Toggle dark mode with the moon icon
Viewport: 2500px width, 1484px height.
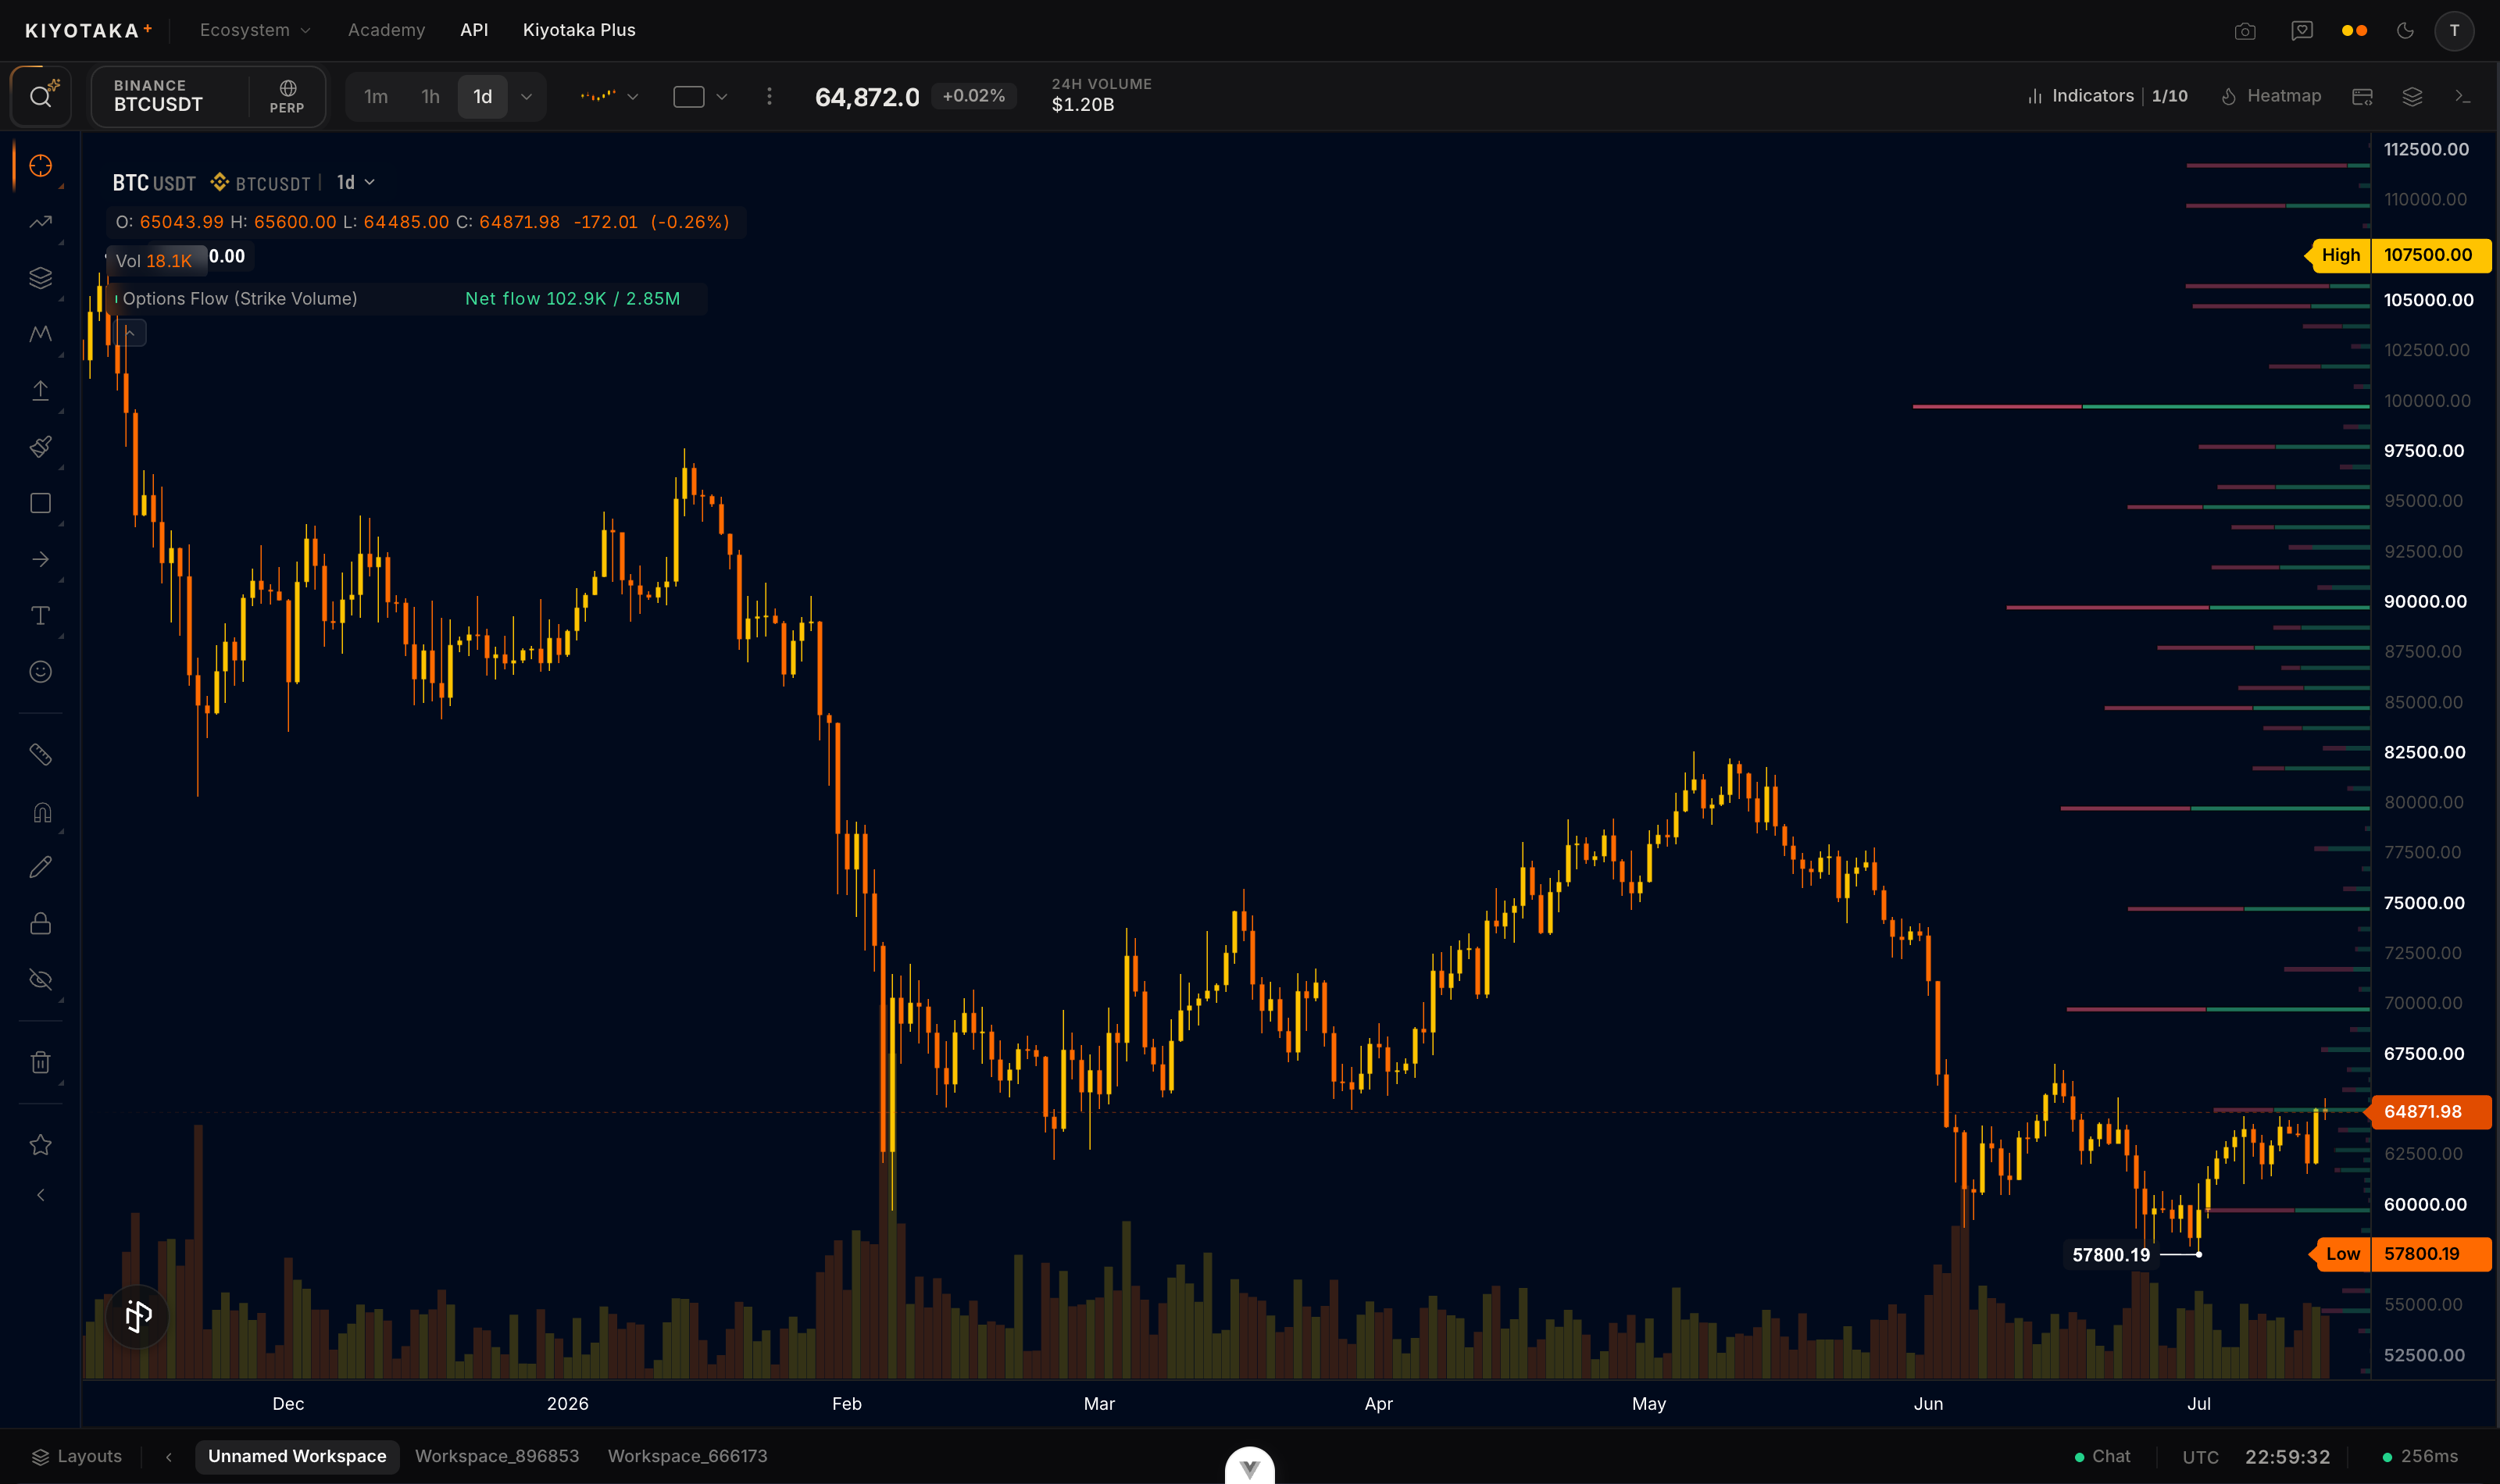pyautogui.click(x=2405, y=31)
